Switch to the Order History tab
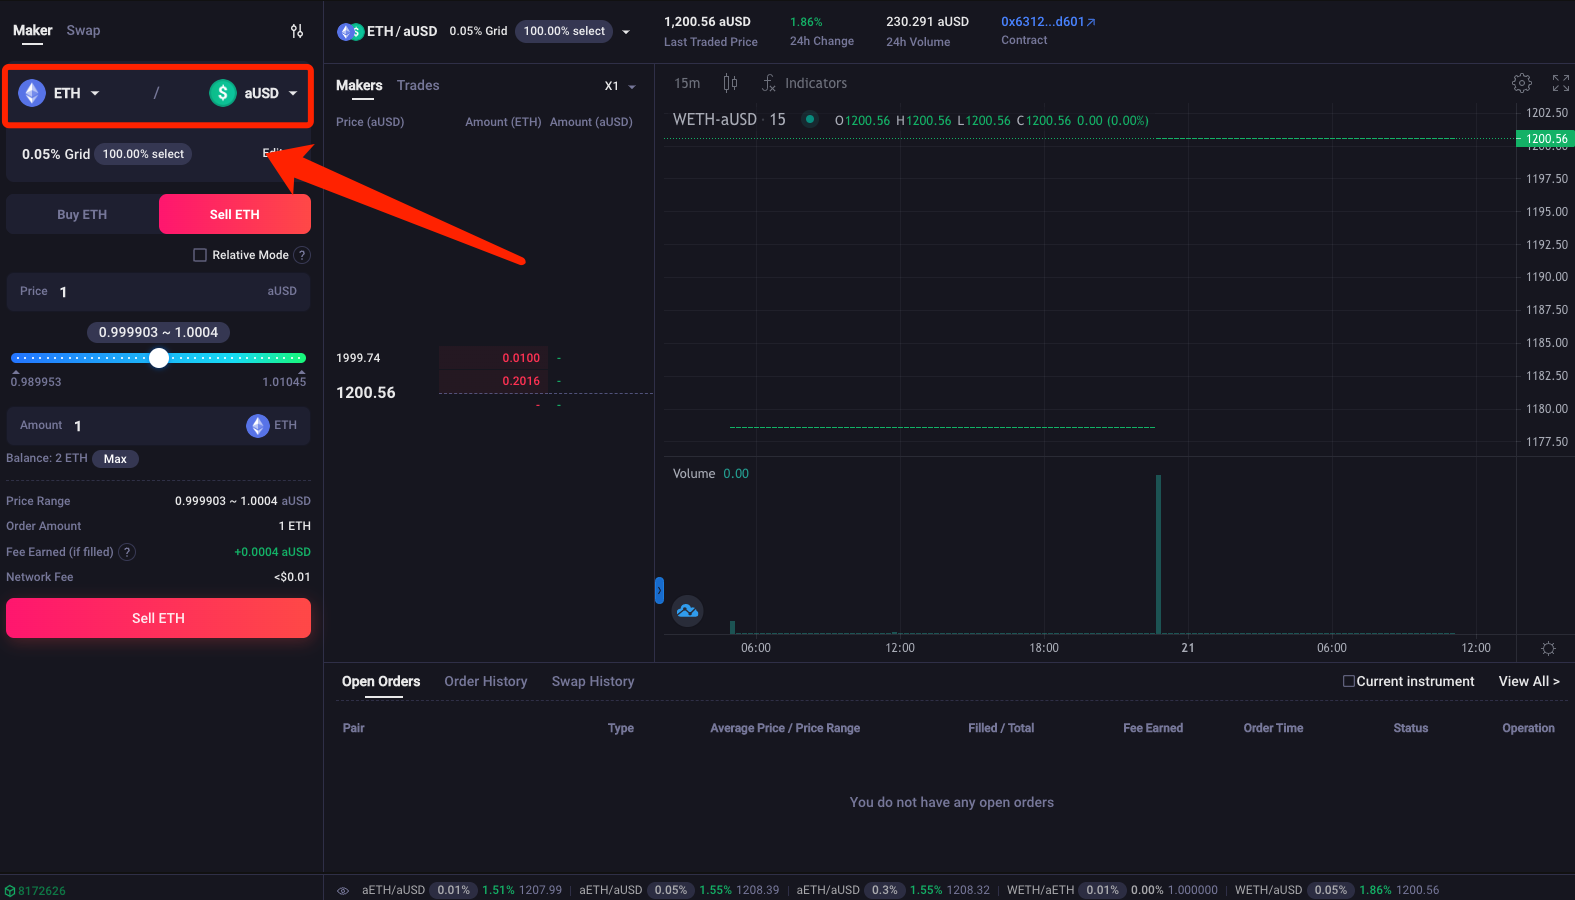The width and height of the screenshot is (1575, 900). [485, 681]
